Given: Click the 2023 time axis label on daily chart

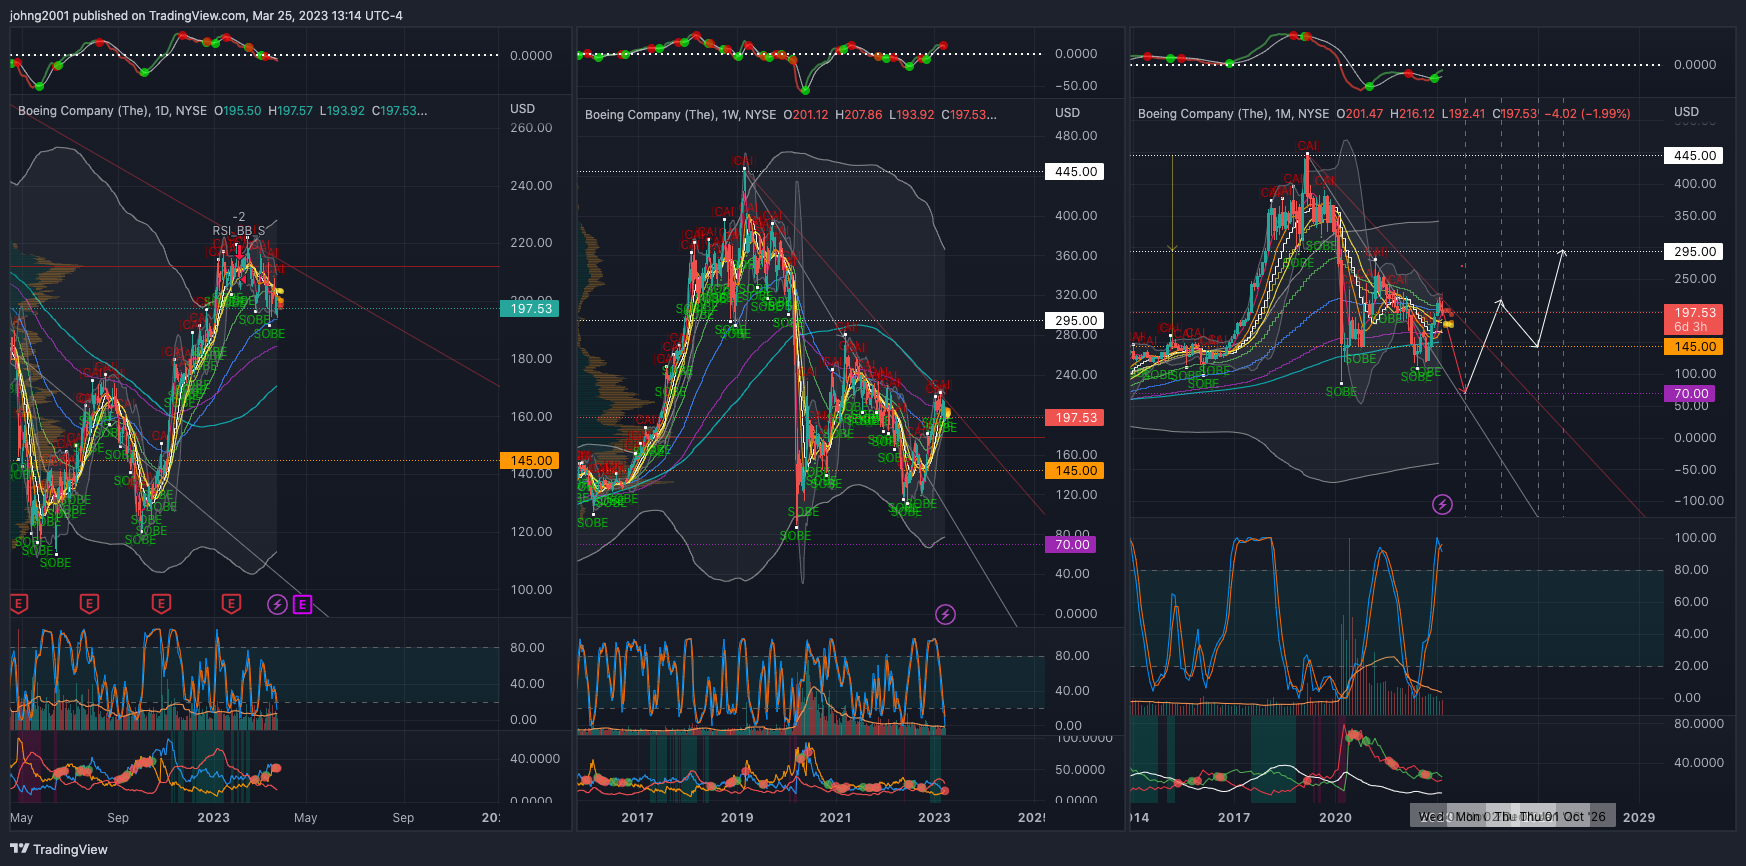Looking at the screenshot, I should pyautogui.click(x=213, y=818).
